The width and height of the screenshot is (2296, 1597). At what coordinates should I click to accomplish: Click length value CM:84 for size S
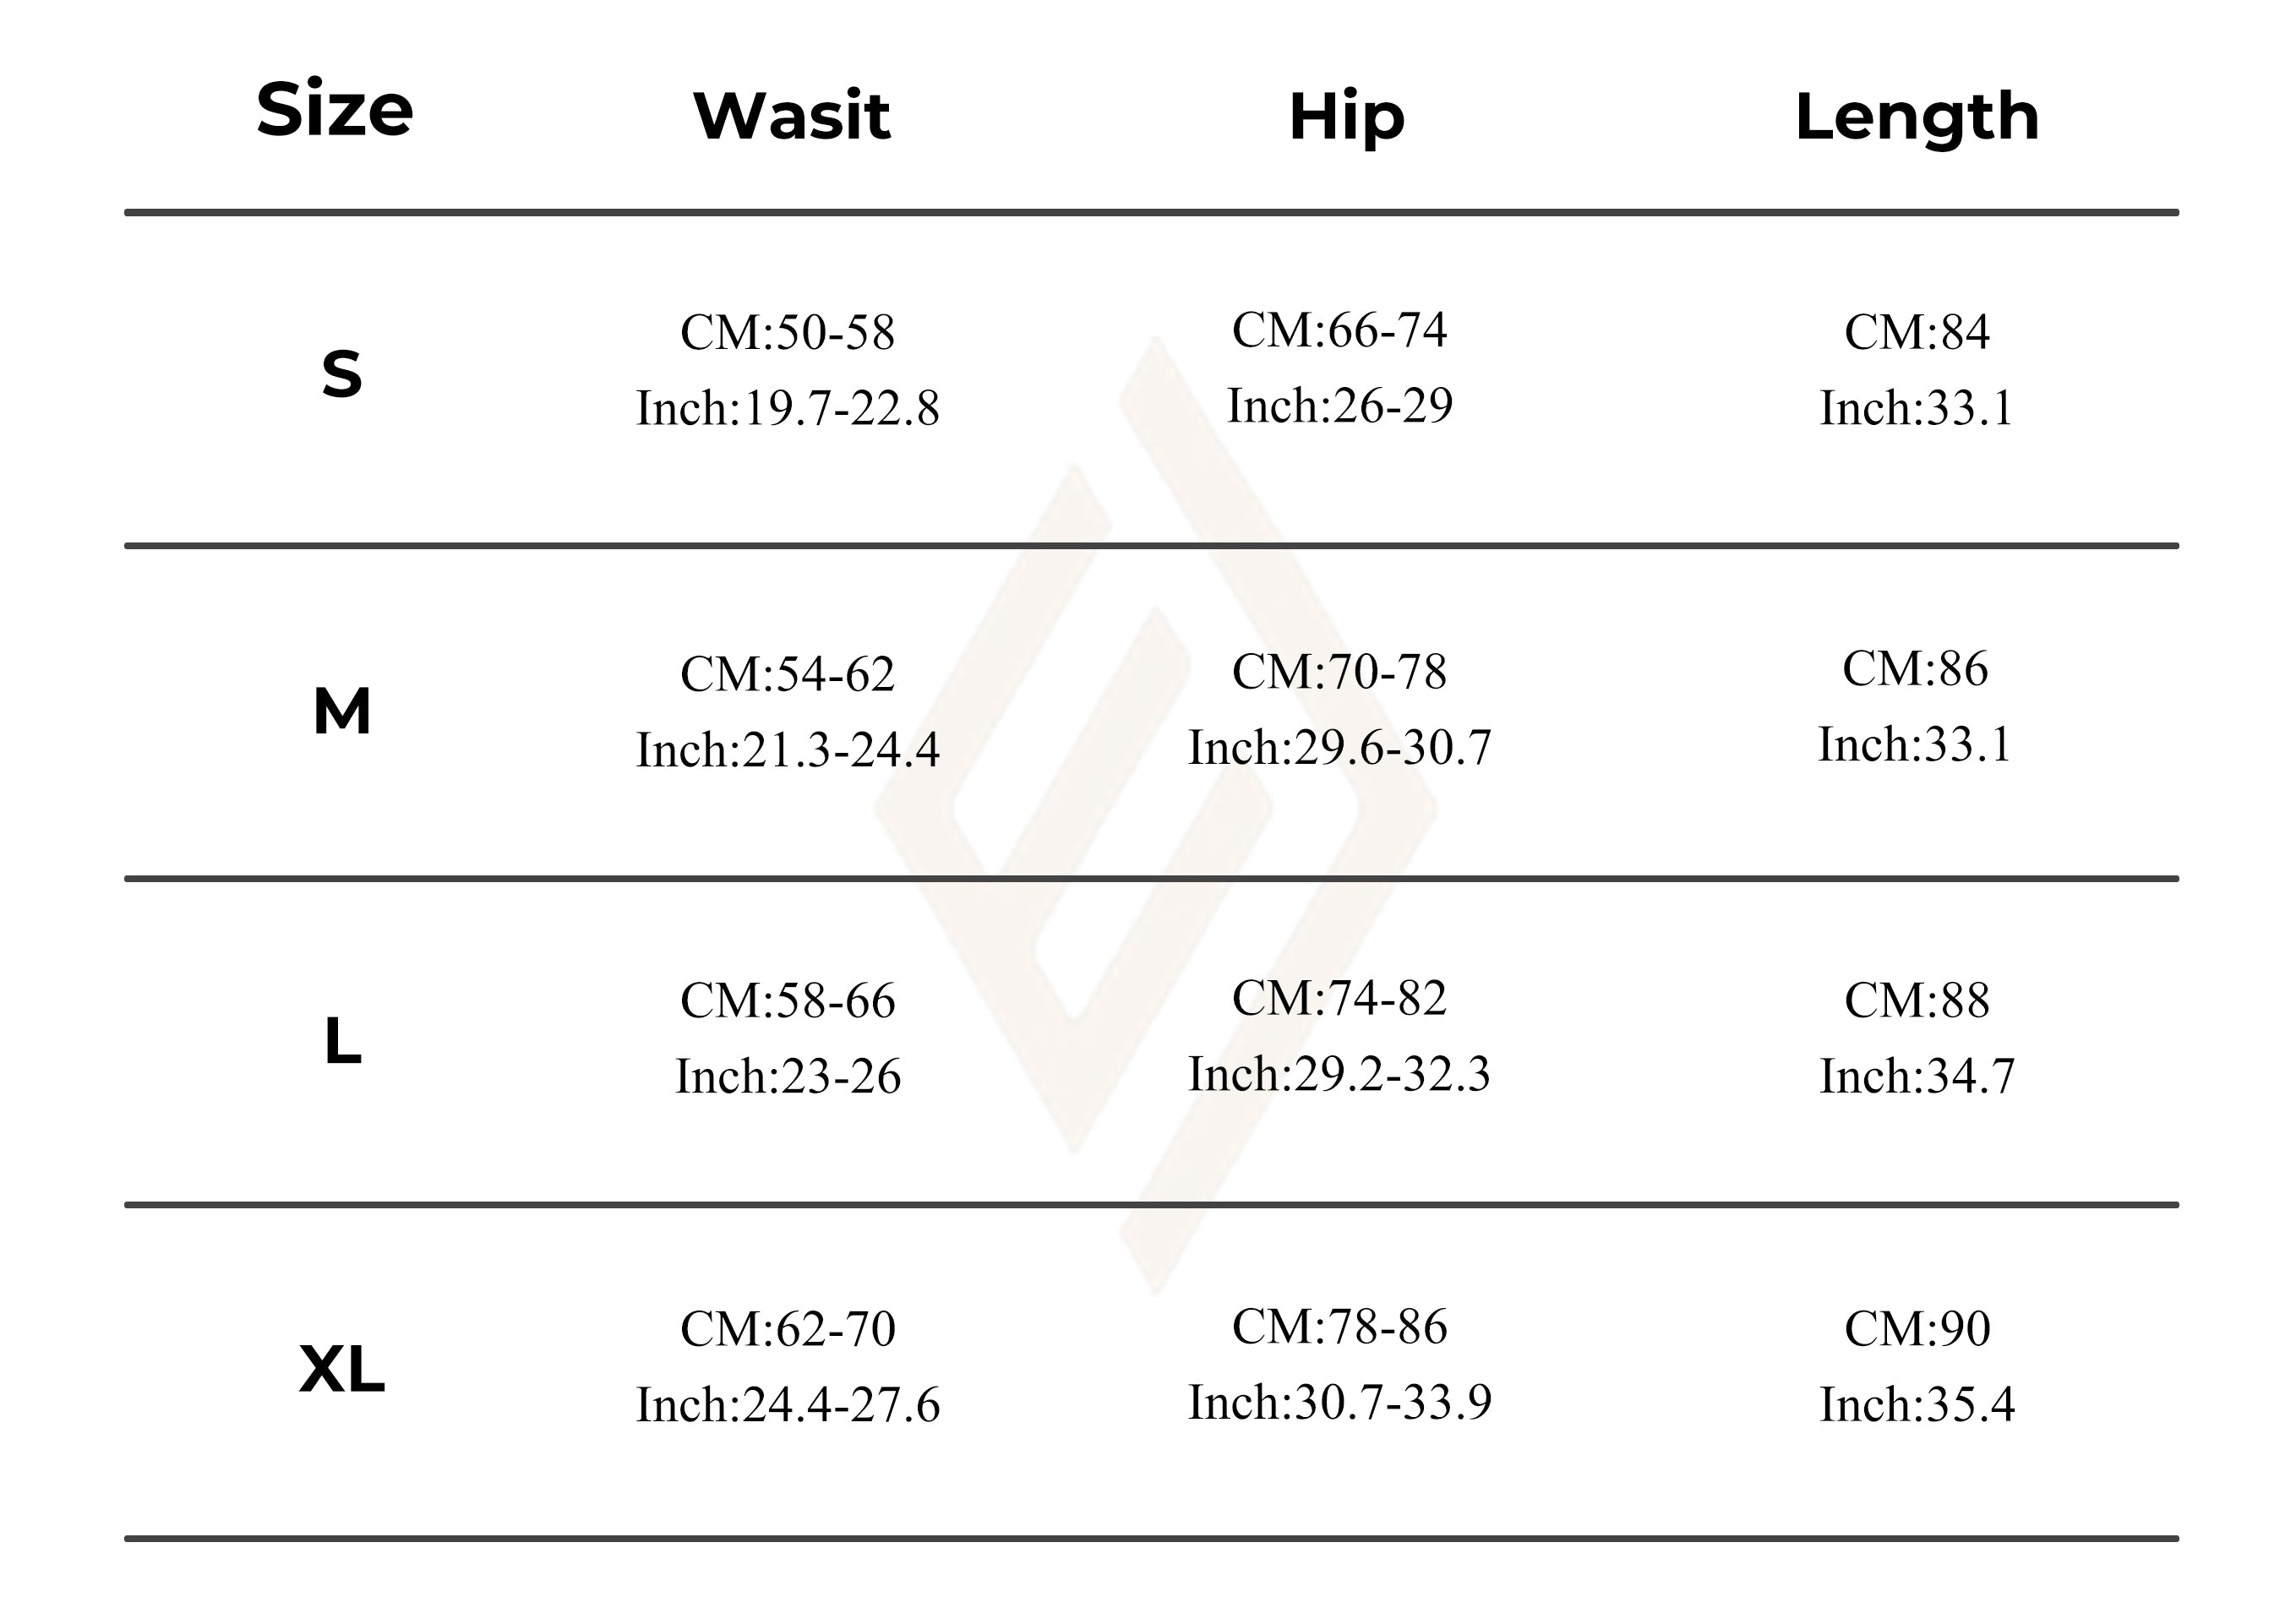[x=1916, y=332]
